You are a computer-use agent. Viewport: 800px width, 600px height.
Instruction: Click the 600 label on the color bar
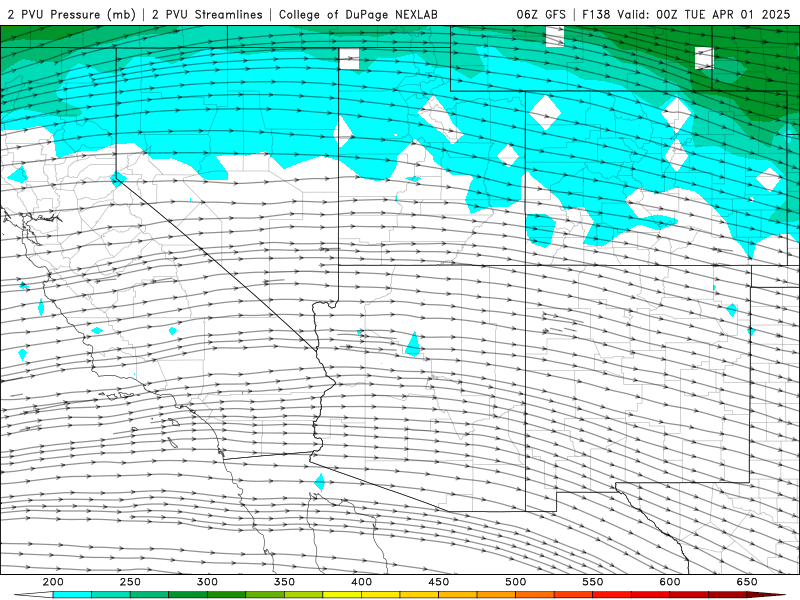tap(669, 582)
